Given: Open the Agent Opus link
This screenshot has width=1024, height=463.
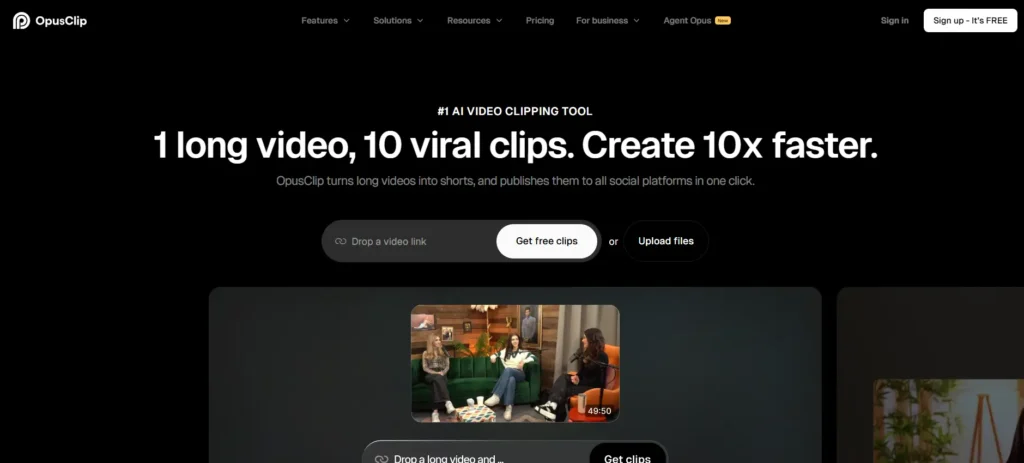Looking at the screenshot, I should click(x=687, y=20).
